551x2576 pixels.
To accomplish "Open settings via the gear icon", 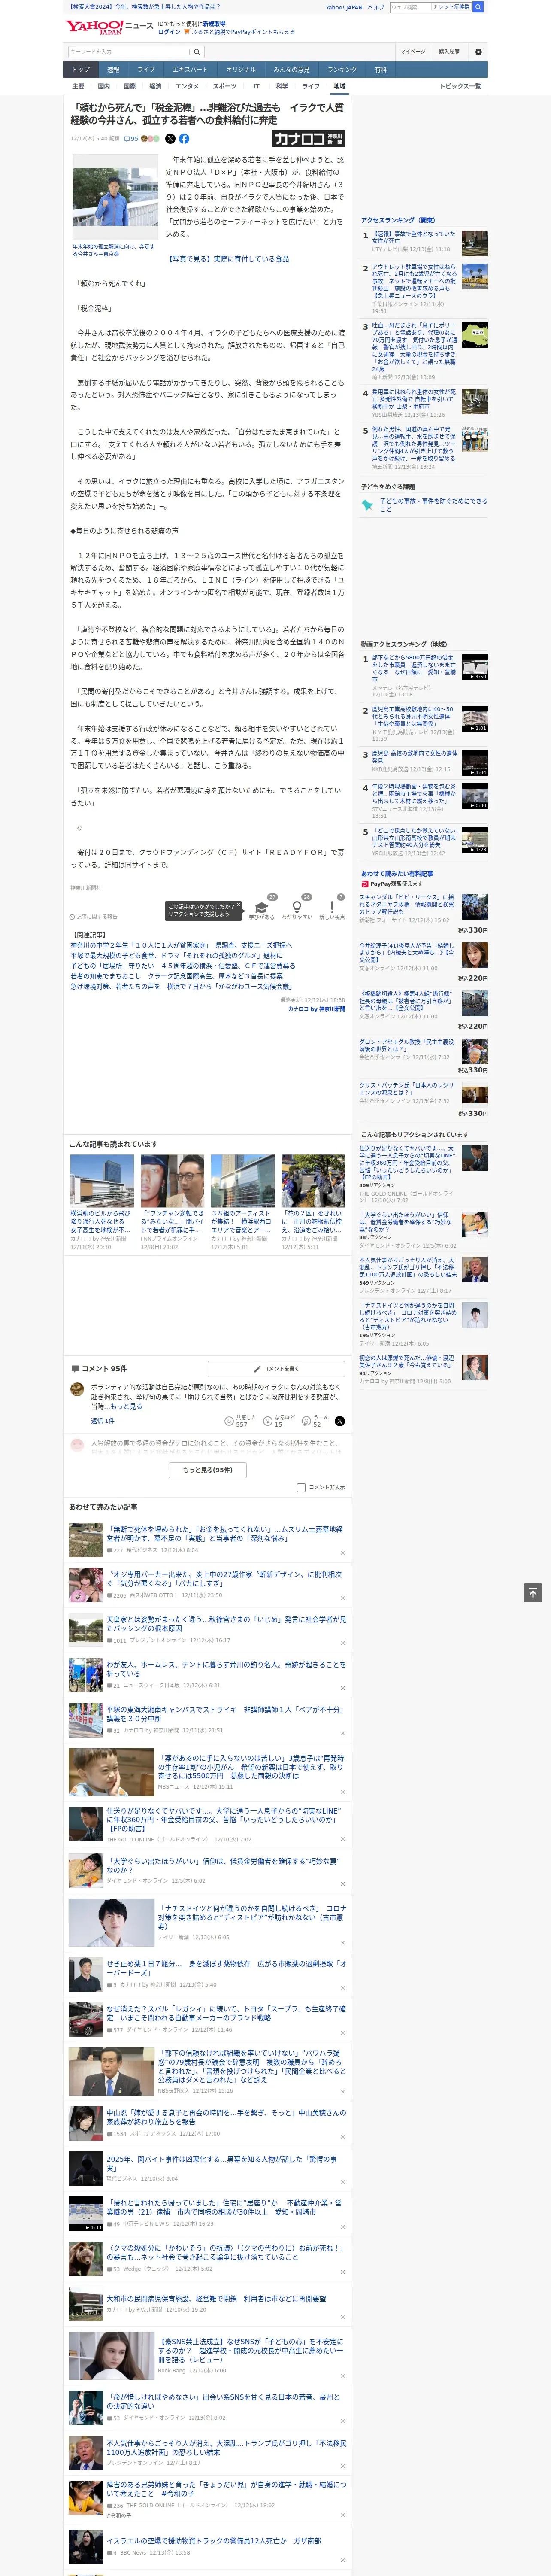I will pyautogui.click(x=477, y=52).
